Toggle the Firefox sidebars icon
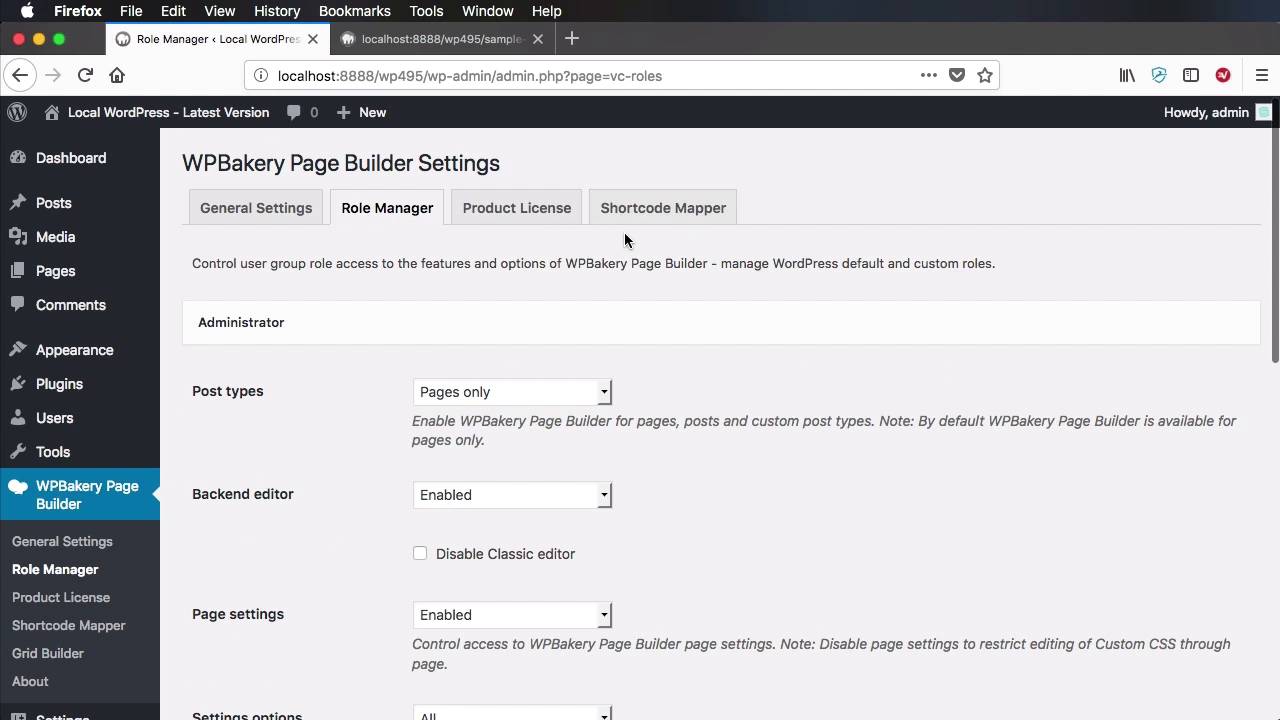Screen dimensions: 1280x720 [1191, 75]
